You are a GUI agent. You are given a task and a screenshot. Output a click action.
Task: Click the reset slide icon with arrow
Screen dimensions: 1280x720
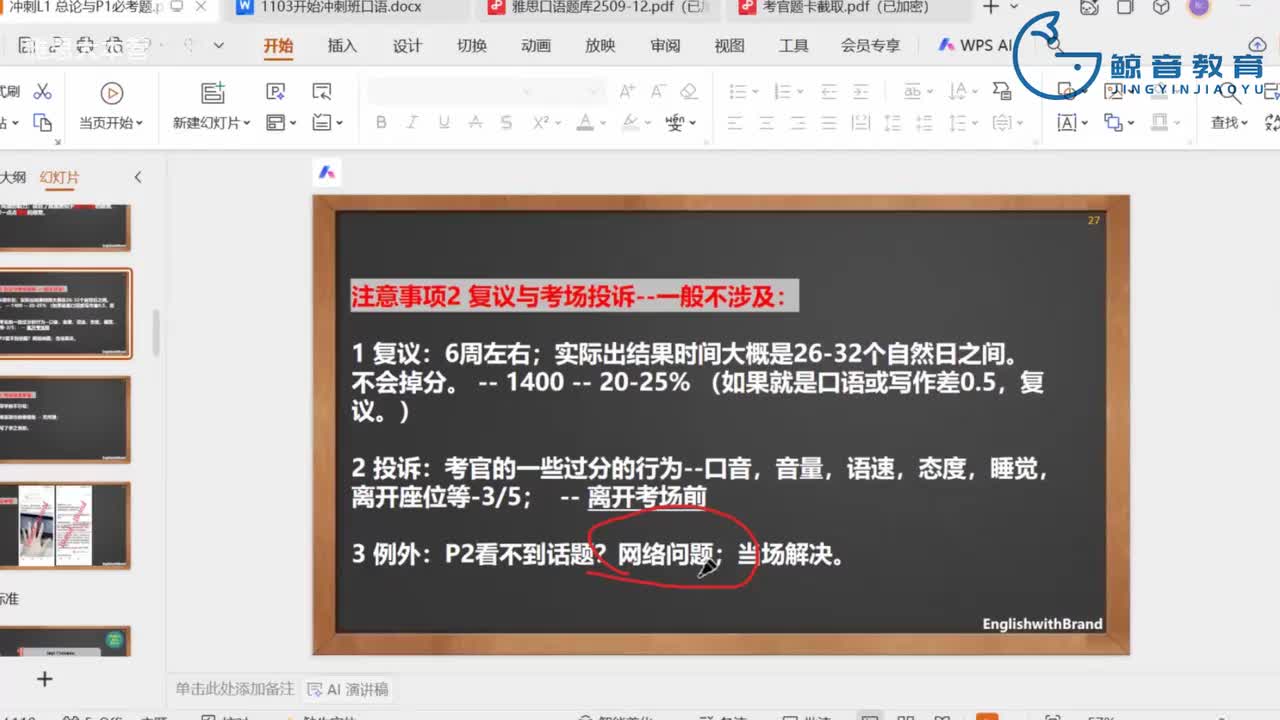pos(322,92)
